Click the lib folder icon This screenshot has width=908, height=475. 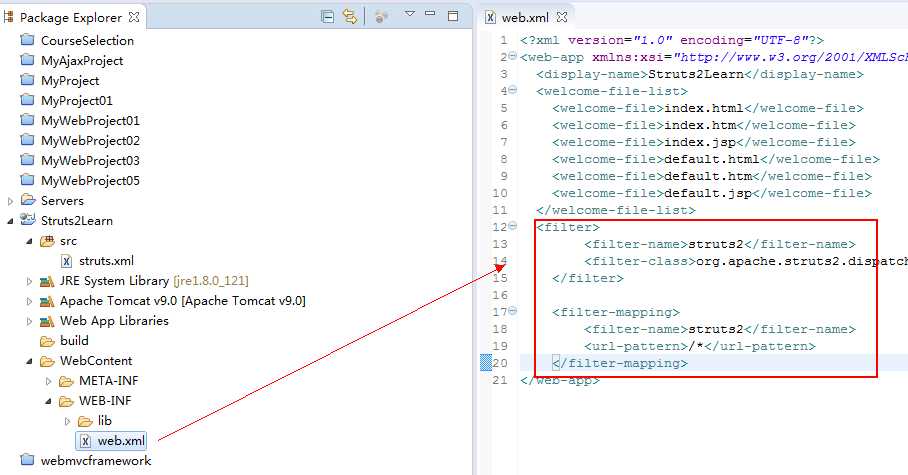tap(85, 421)
